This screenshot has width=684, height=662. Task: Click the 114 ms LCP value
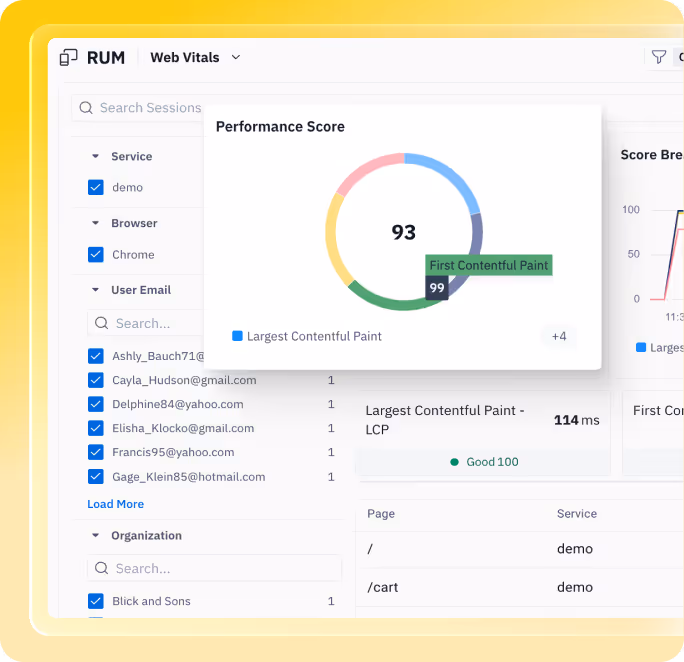pos(576,420)
